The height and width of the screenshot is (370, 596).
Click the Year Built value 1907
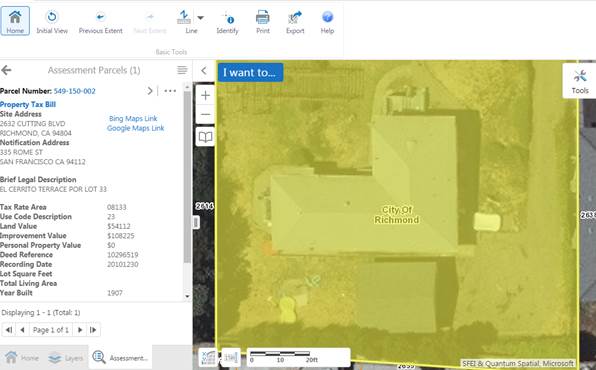point(115,293)
